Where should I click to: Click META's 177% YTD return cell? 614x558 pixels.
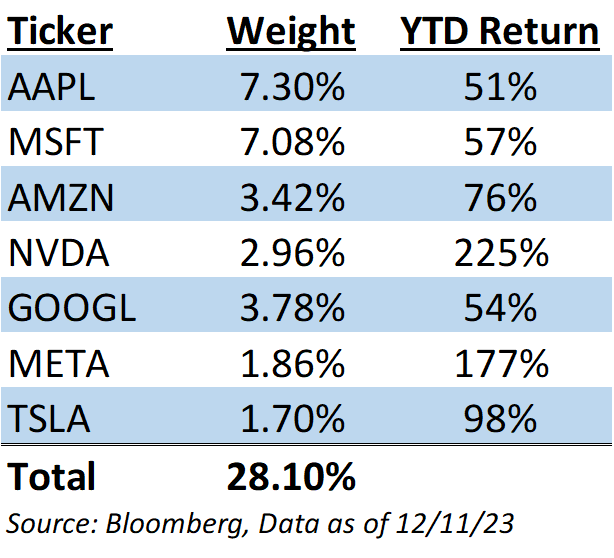click(x=499, y=363)
